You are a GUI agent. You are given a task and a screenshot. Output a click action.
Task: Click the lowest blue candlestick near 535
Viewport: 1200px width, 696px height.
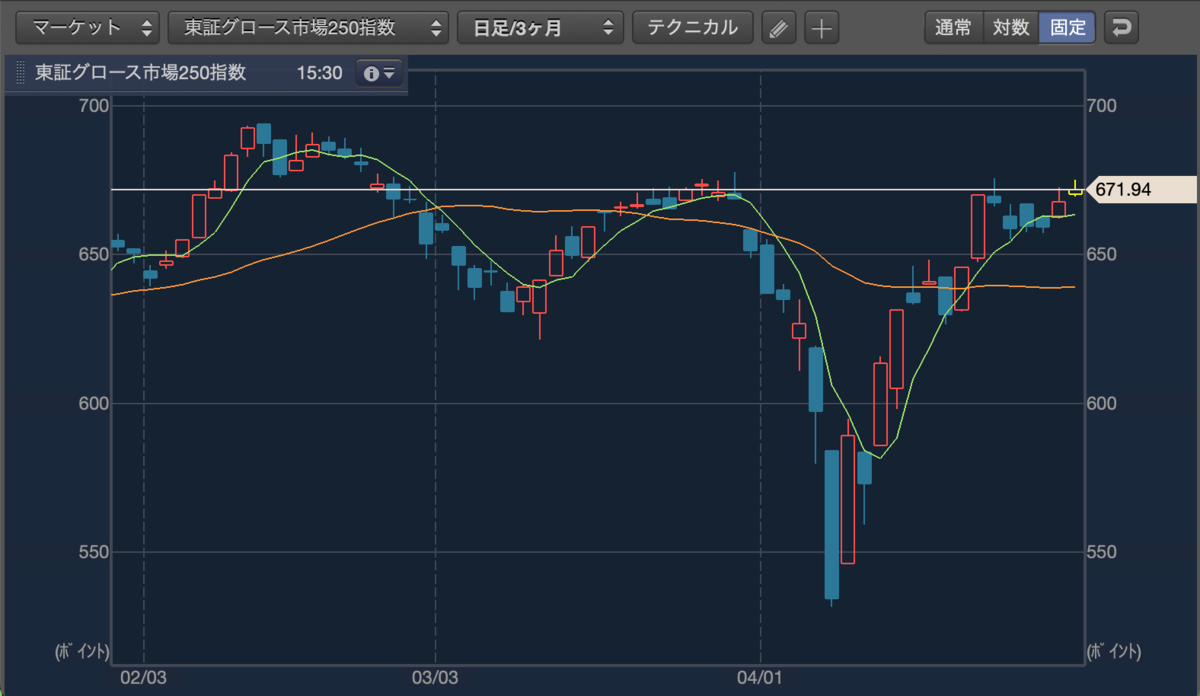831,524
